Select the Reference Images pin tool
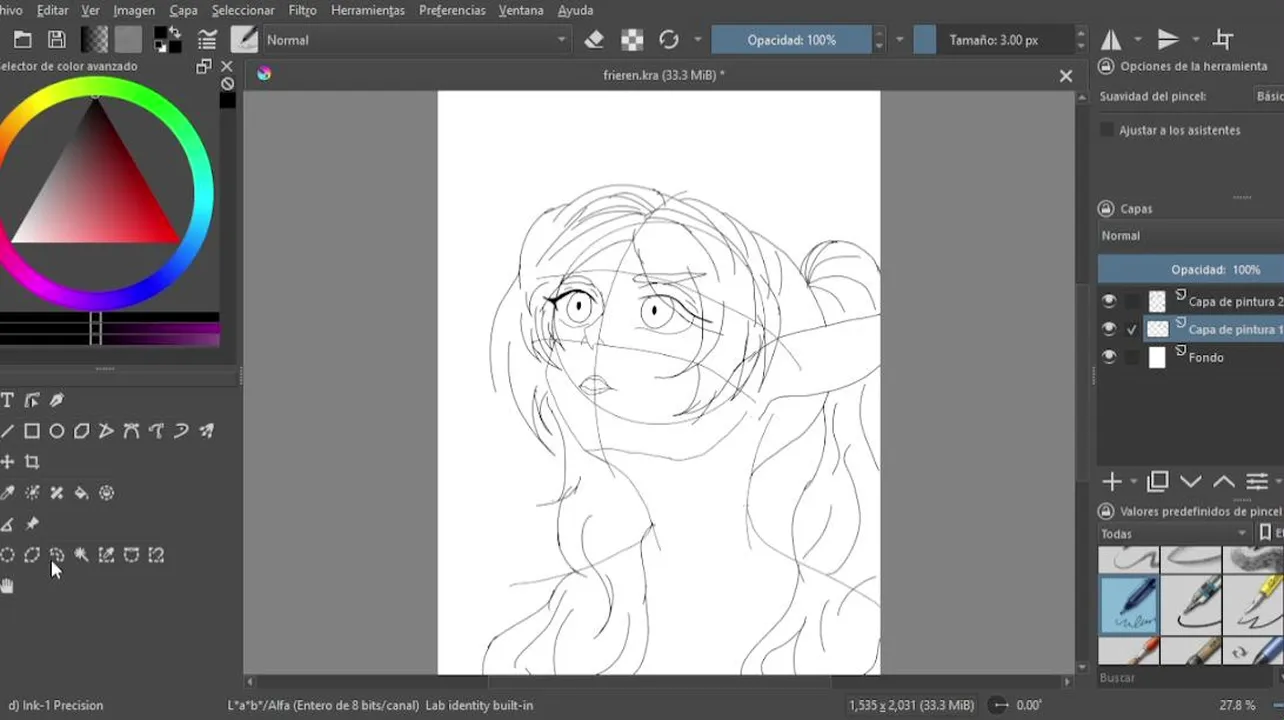Image resolution: width=1284 pixels, height=720 pixels. tap(32, 524)
